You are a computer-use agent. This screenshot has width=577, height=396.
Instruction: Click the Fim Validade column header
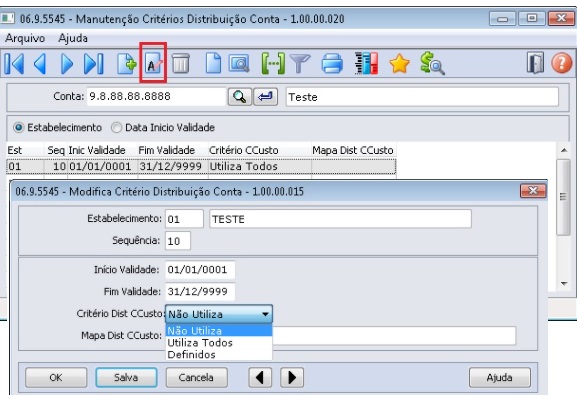tap(173, 150)
